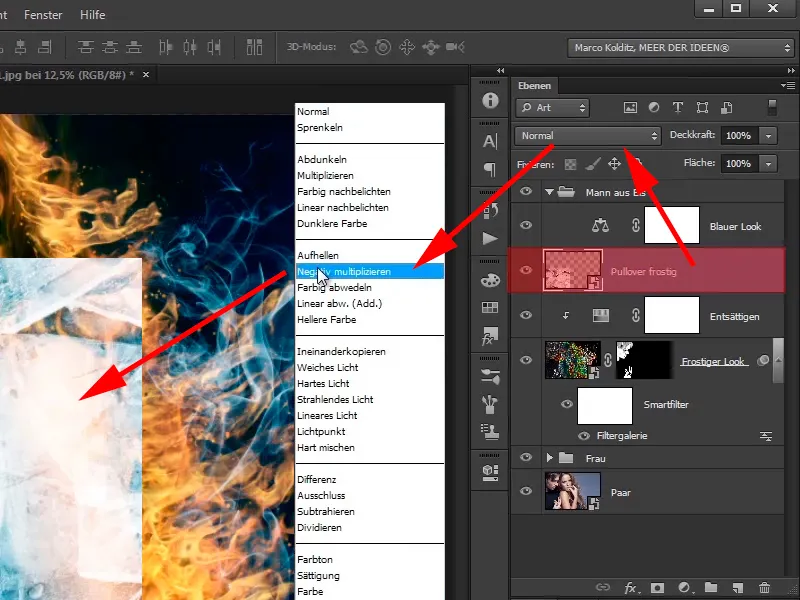Select the Frostiger Look layer mask thumbnail

pyautogui.click(x=643, y=360)
